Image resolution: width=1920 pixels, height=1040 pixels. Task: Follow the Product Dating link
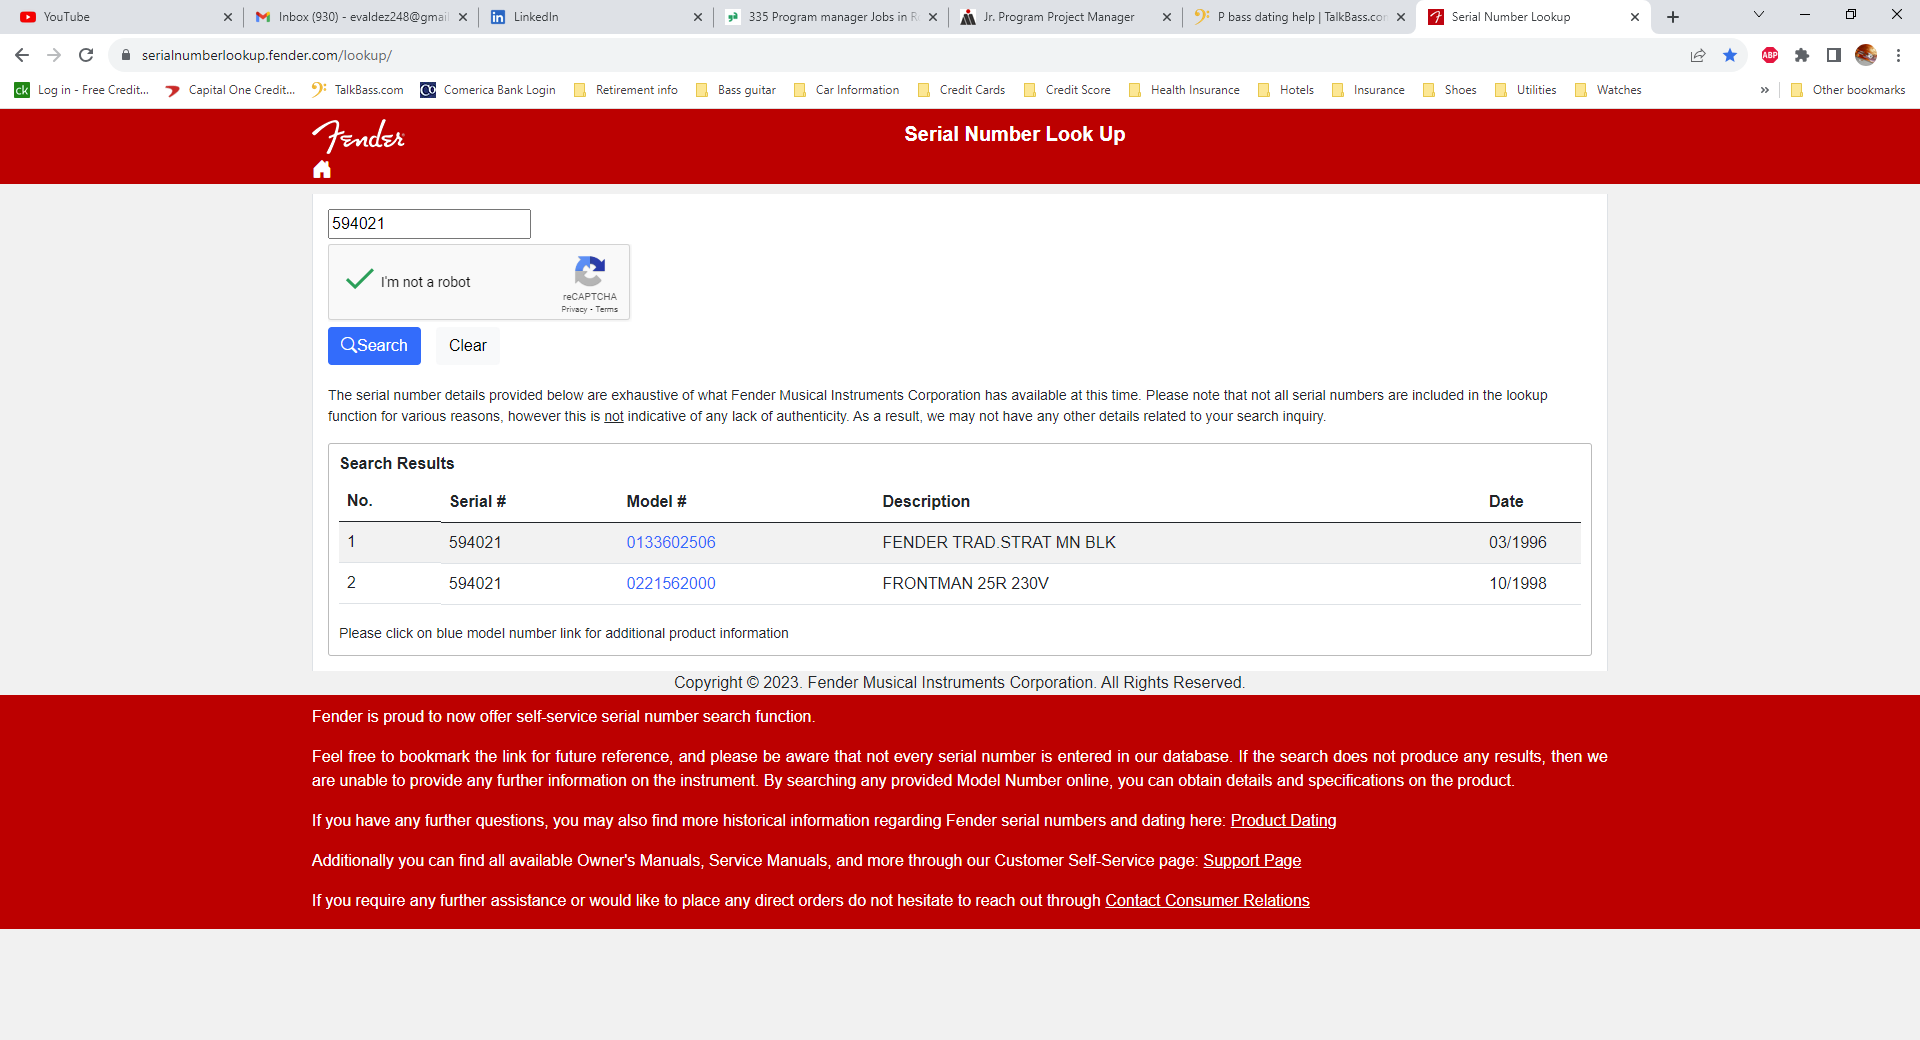(x=1283, y=820)
